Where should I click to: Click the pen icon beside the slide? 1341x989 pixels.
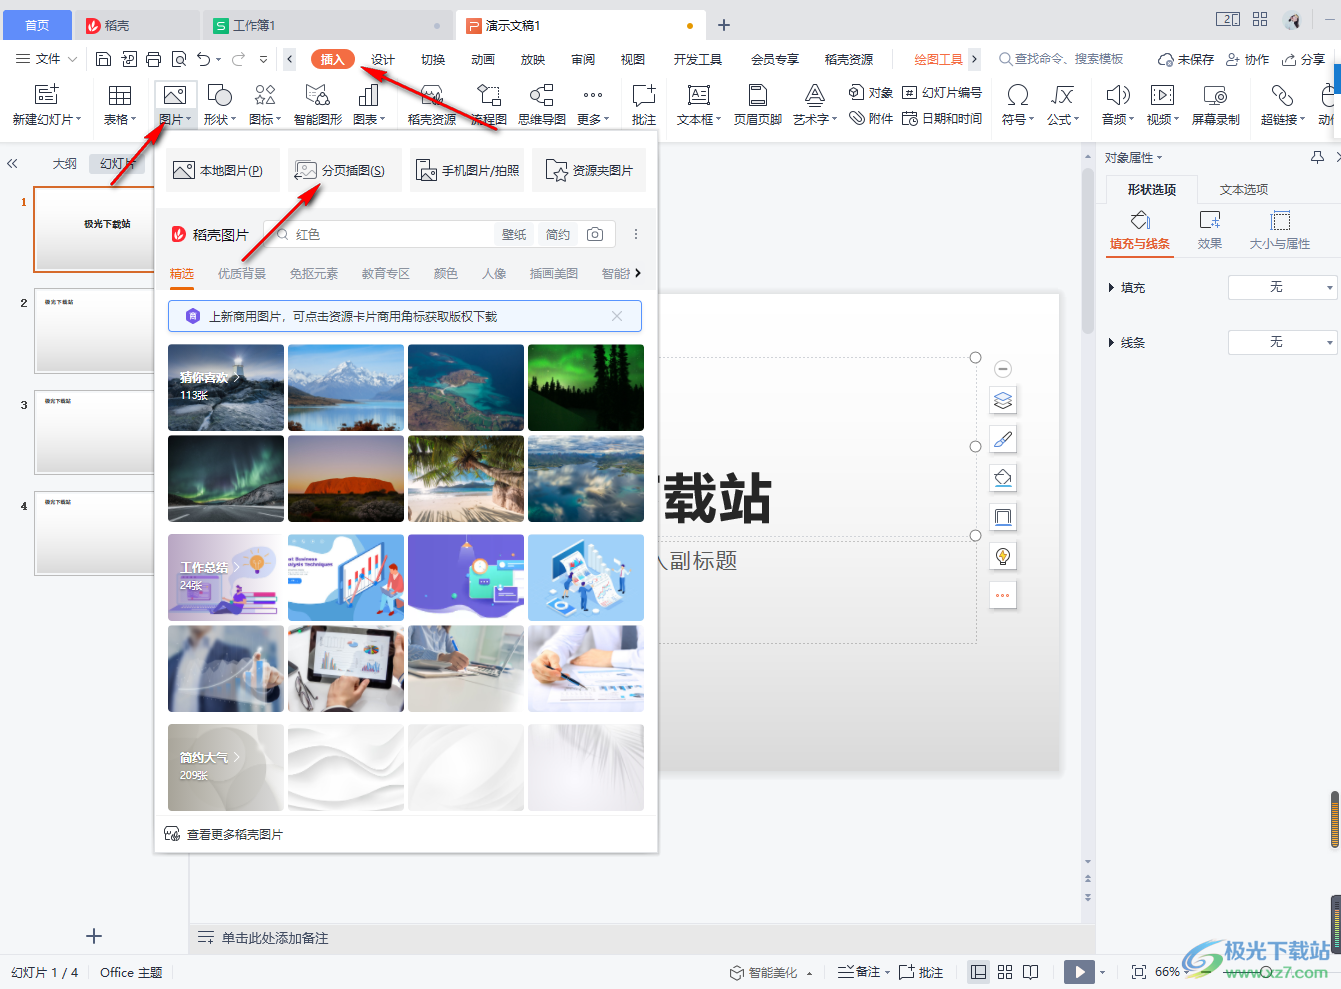(x=1003, y=439)
